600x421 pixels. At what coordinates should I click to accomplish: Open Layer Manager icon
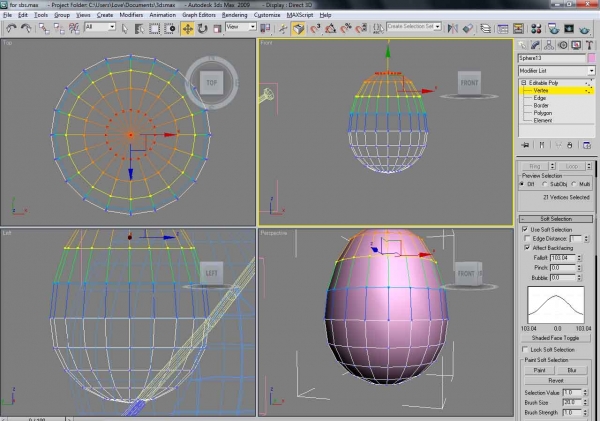click(486, 29)
